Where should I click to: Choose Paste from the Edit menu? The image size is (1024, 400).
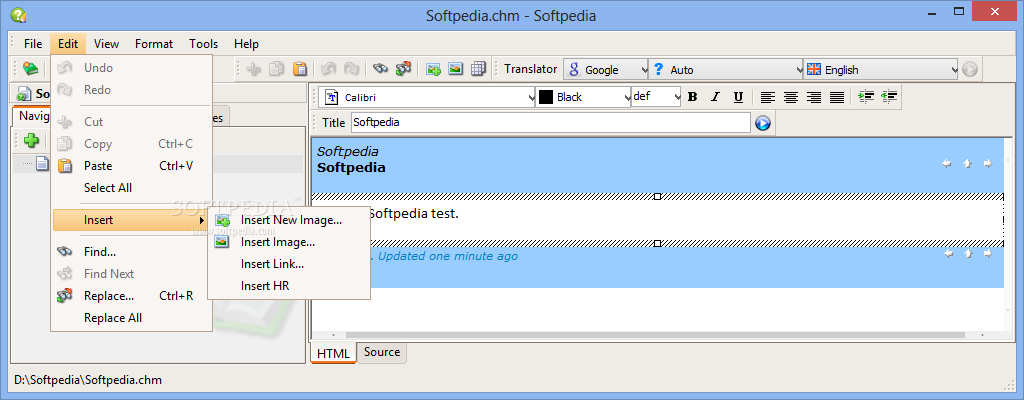tap(131, 166)
